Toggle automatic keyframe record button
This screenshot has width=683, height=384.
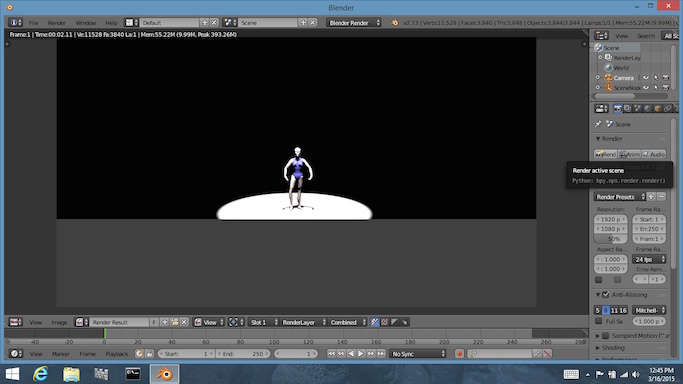point(459,354)
